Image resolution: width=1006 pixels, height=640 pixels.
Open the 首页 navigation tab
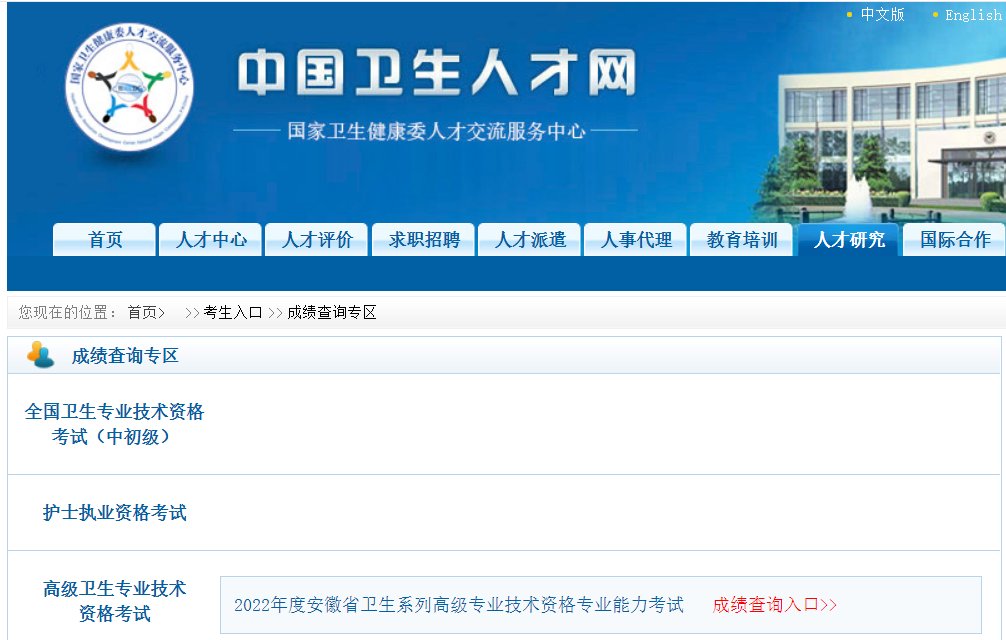104,240
